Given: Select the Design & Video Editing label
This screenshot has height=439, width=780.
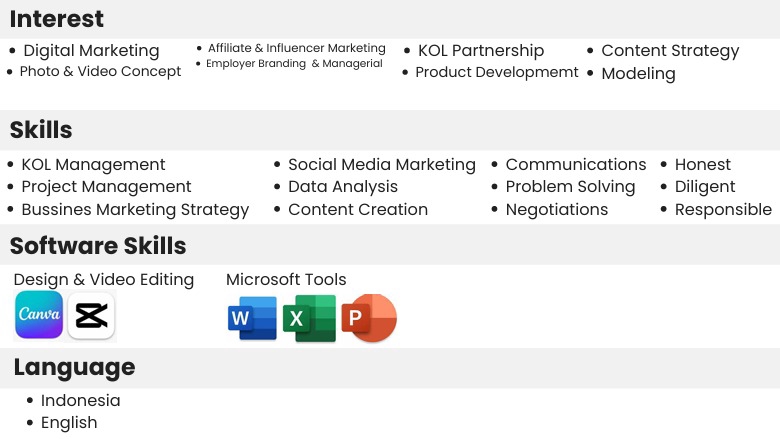Looking at the screenshot, I should click(x=104, y=280).
